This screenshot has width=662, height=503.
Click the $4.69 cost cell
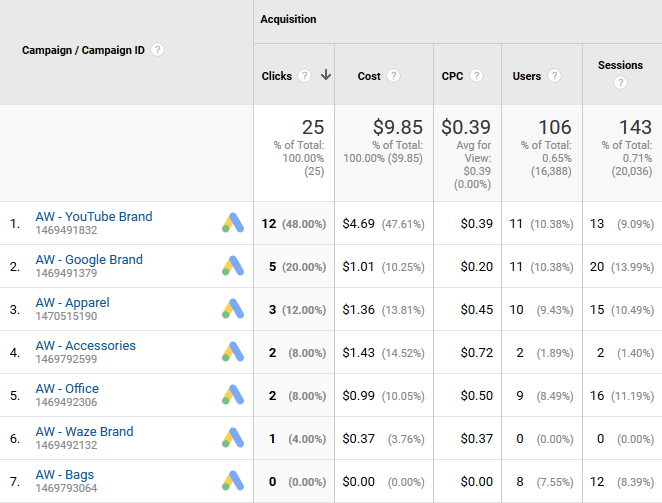tap(383, 223)
